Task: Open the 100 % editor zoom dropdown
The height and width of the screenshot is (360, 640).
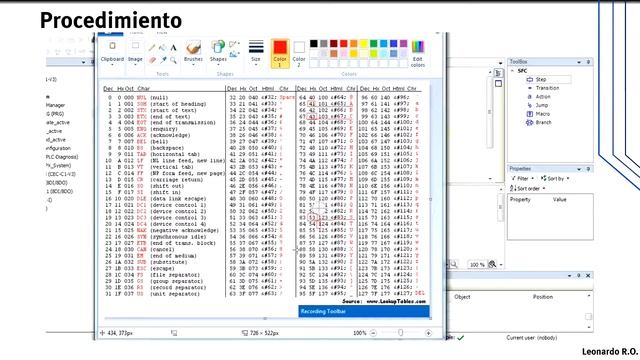Action: click(477, 264)
